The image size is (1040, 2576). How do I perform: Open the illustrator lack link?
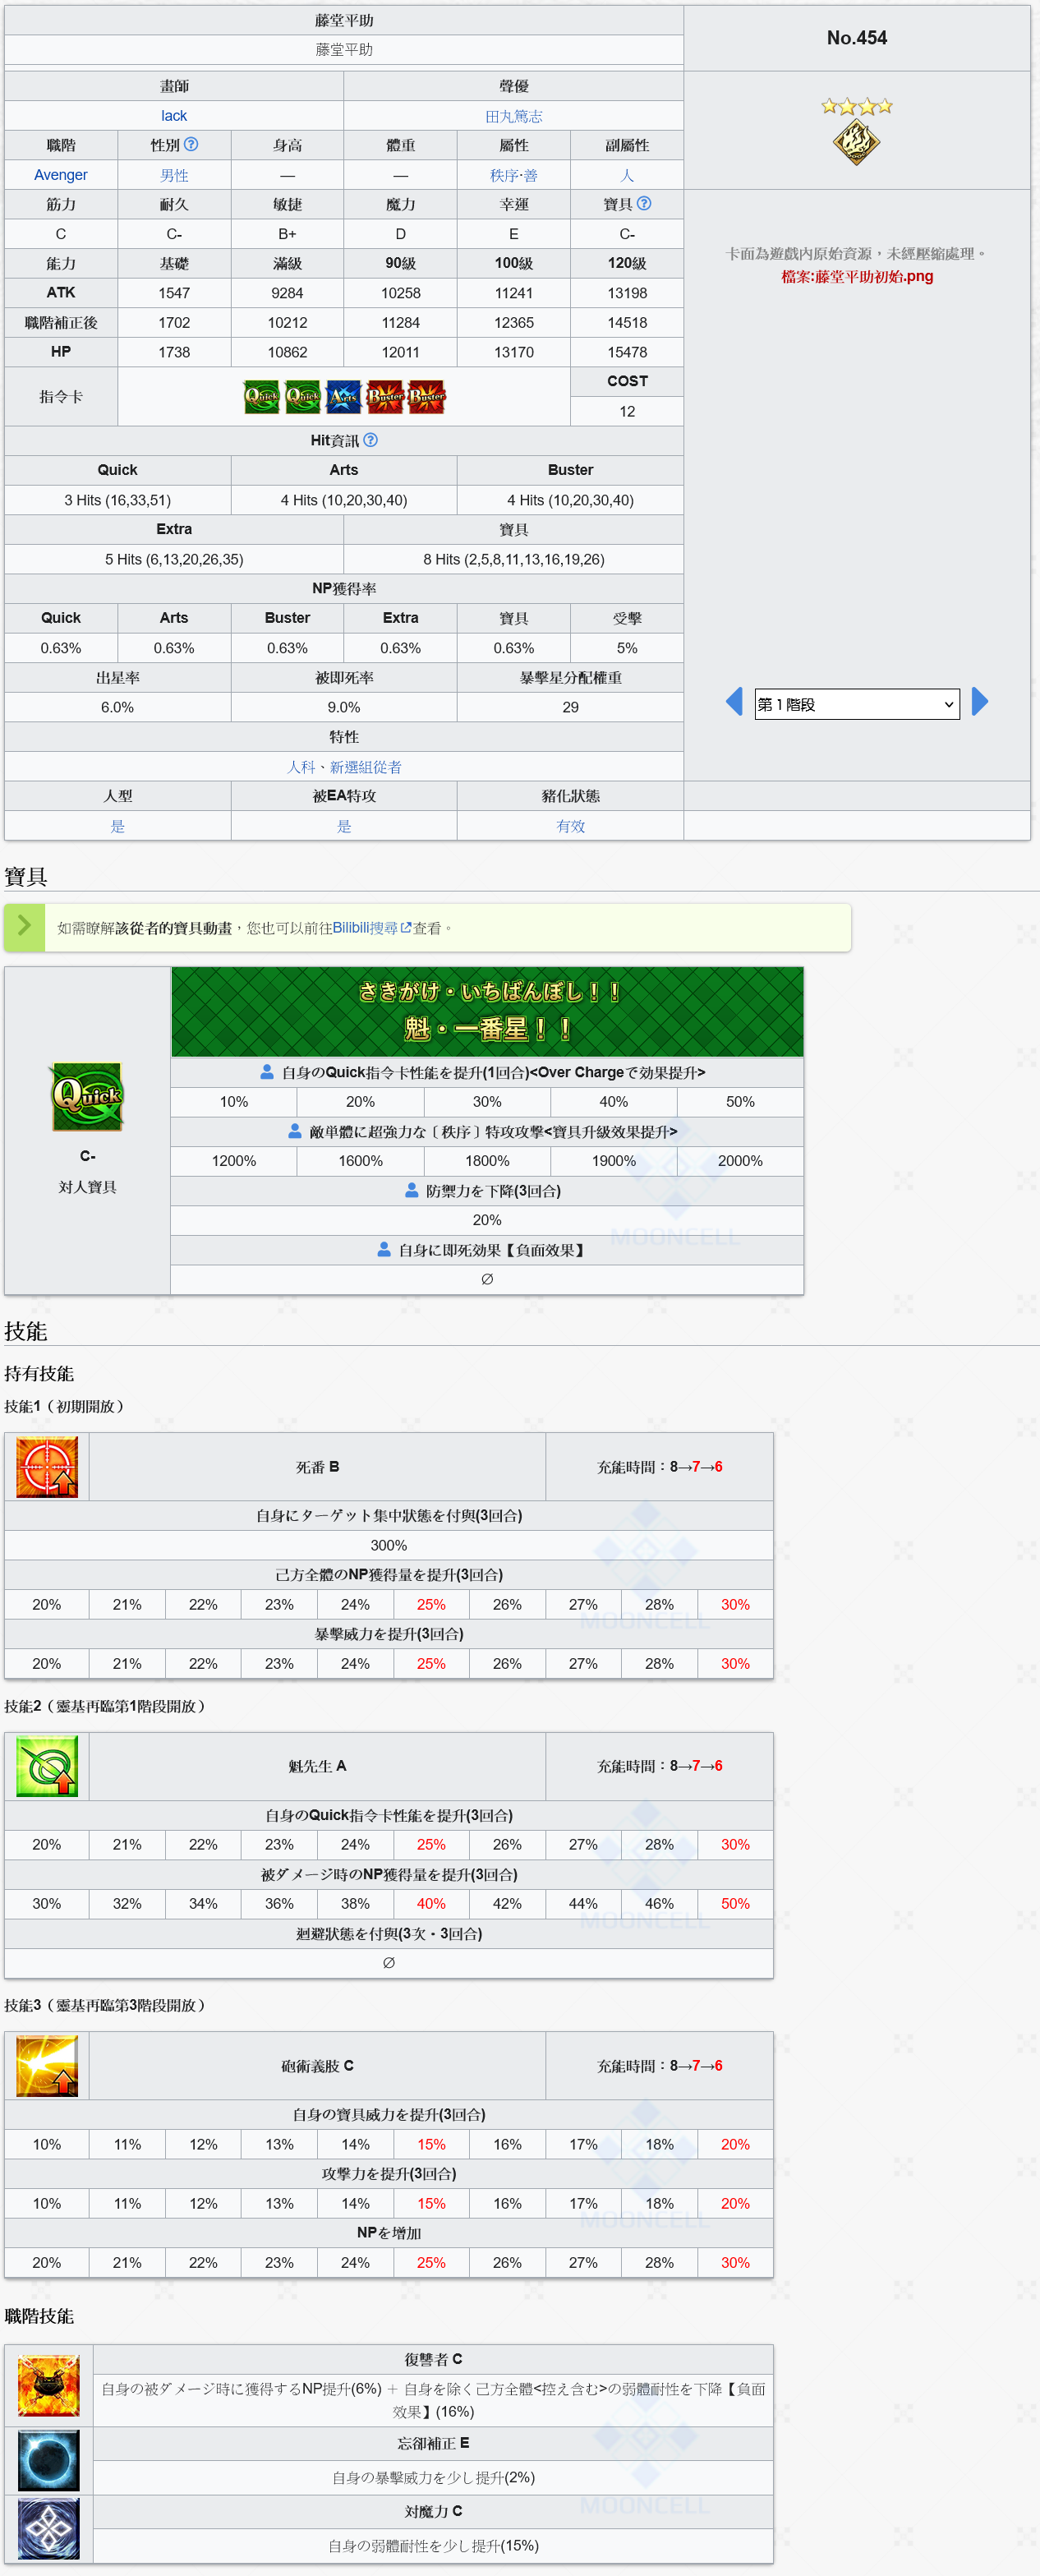(x=174, y=116)
